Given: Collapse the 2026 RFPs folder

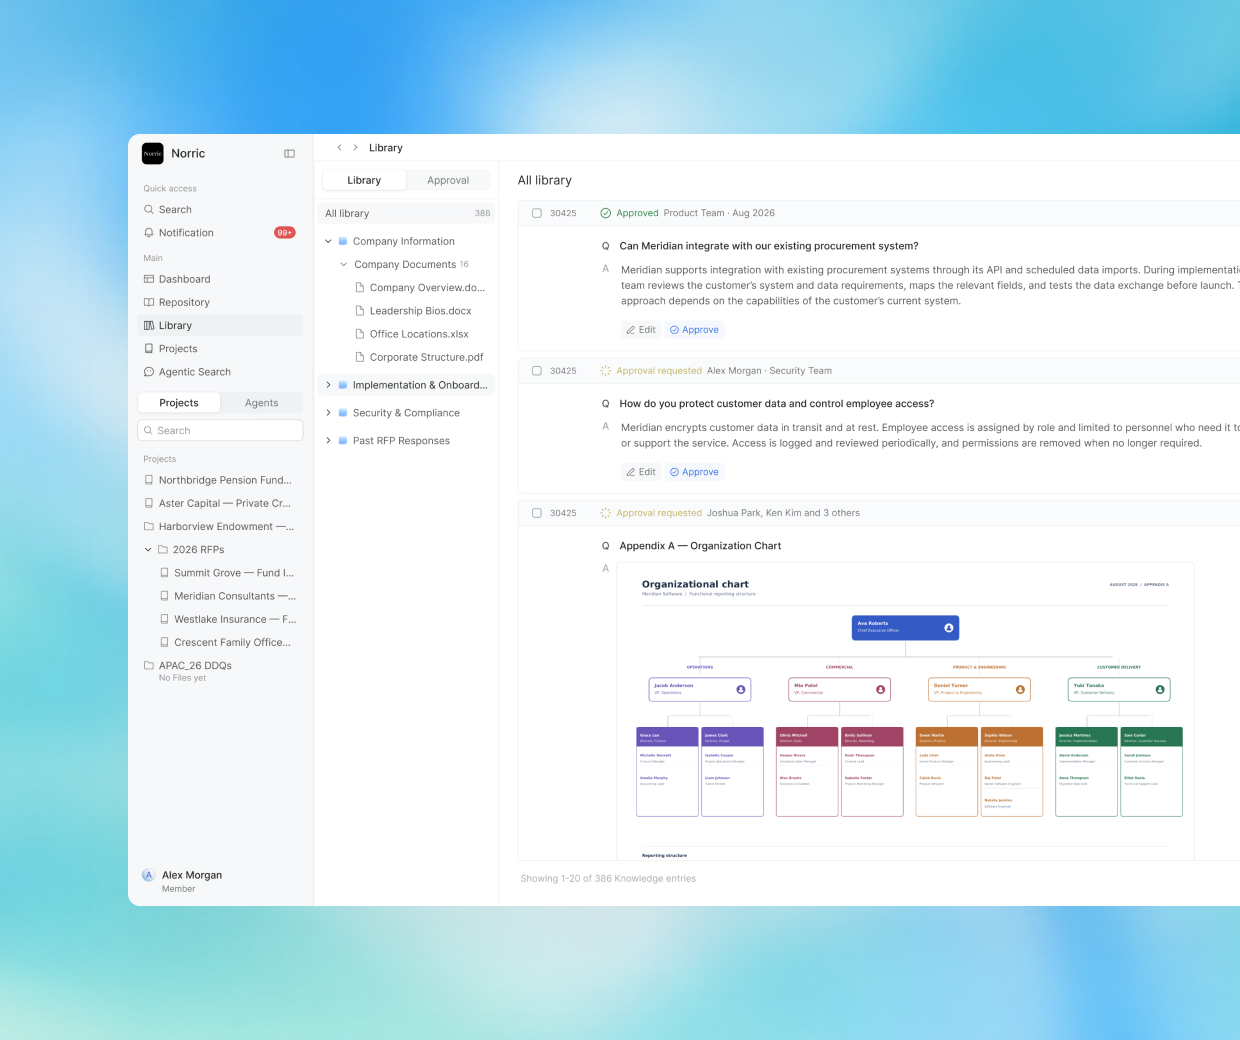Looking at the screenshot, I should [x=148, y=550].
